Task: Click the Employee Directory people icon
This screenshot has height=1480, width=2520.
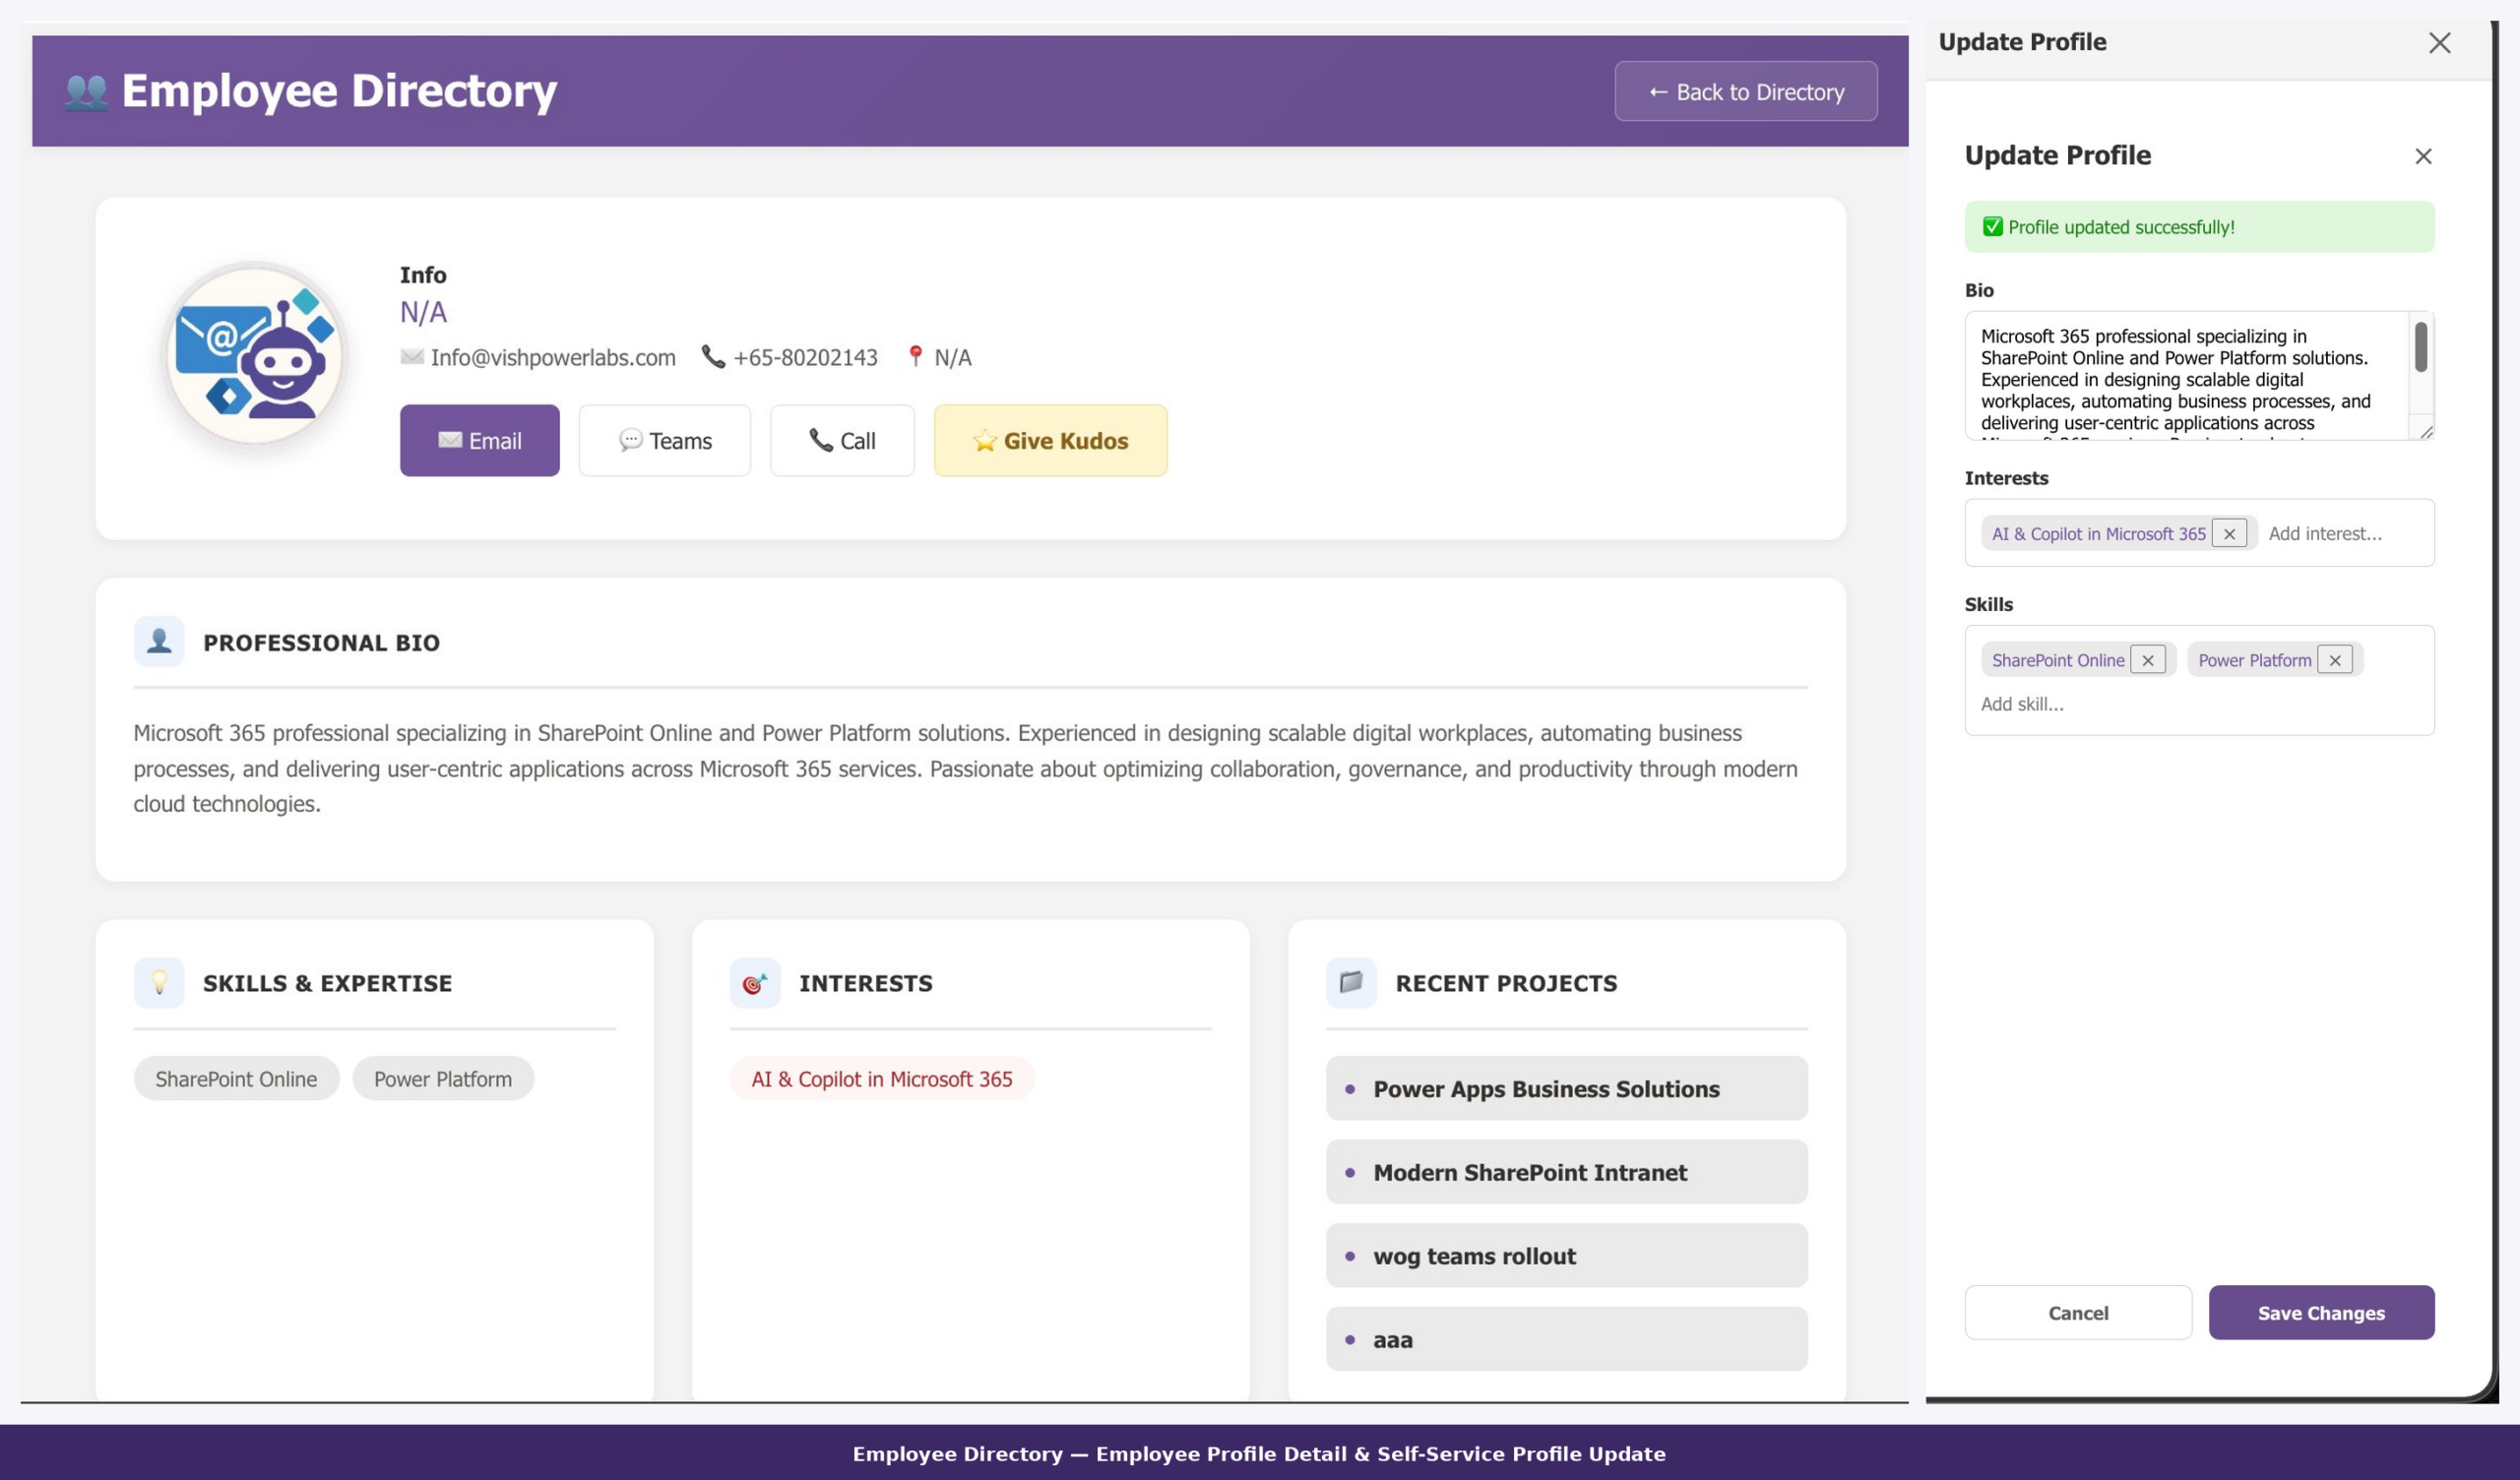Action: (86, 91)
